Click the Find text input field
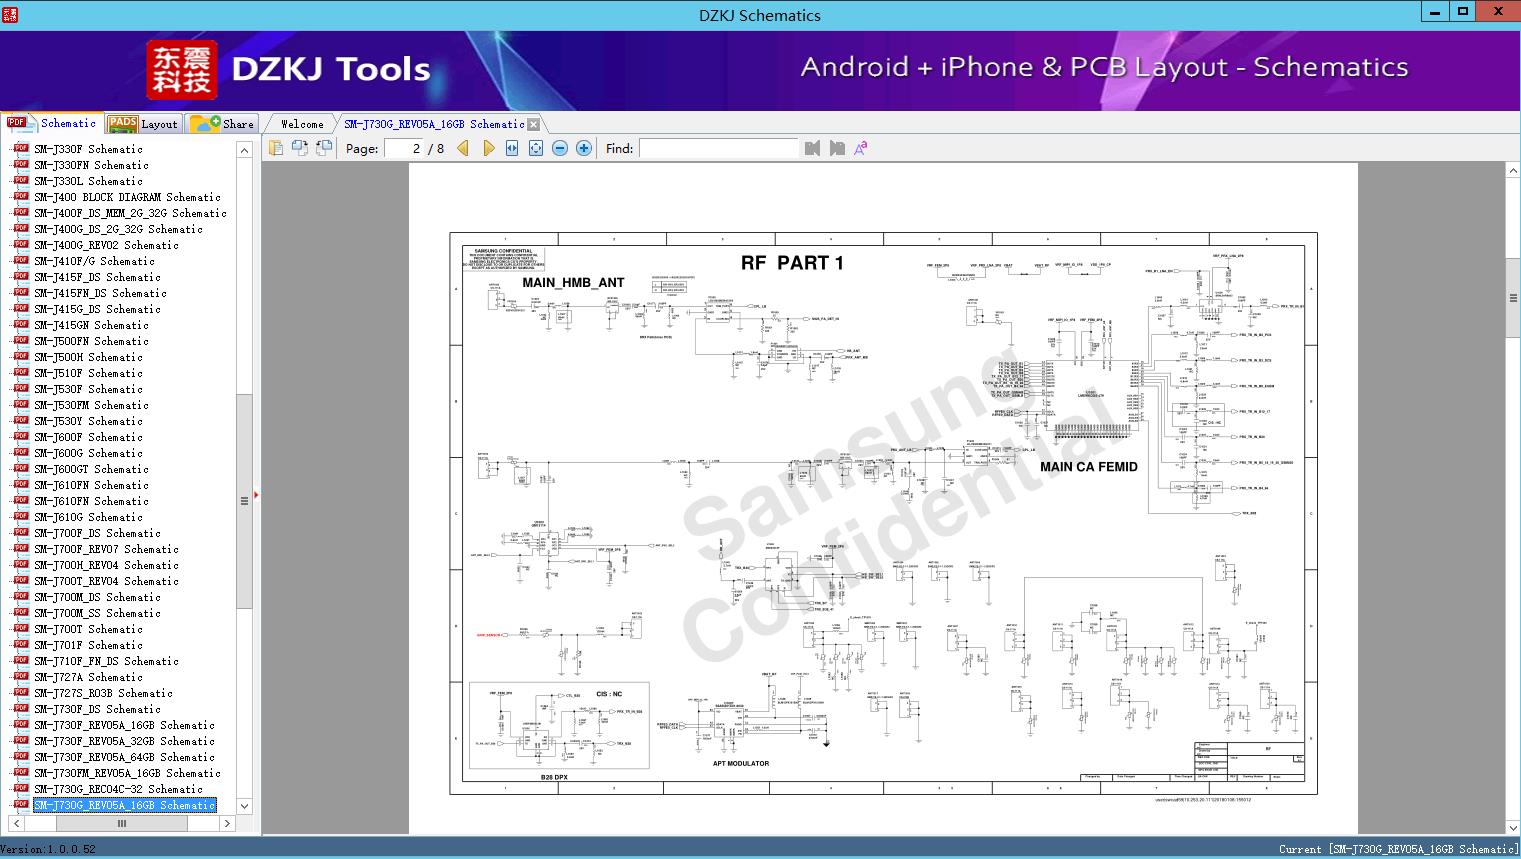Image resolution: width=1521 pixels, height=859 pixels. 718,148
